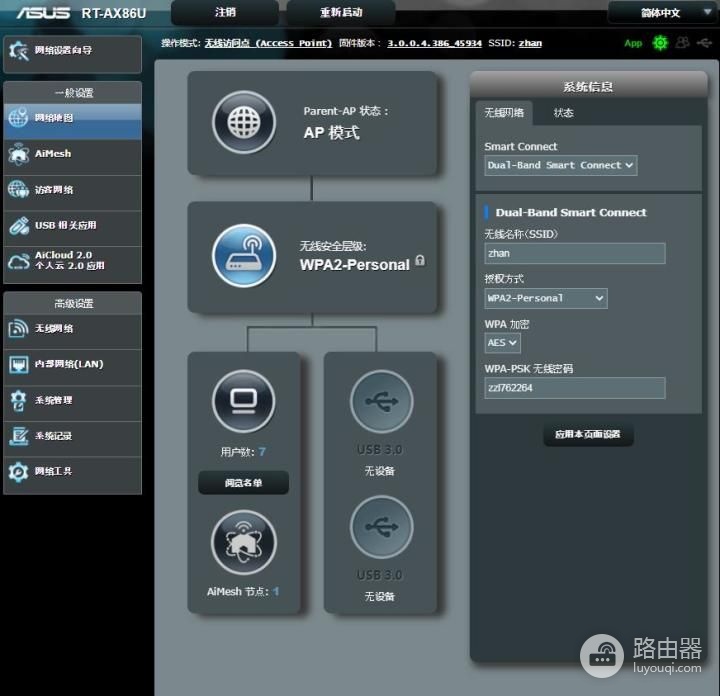Open the client computer icon

(244, 401)
